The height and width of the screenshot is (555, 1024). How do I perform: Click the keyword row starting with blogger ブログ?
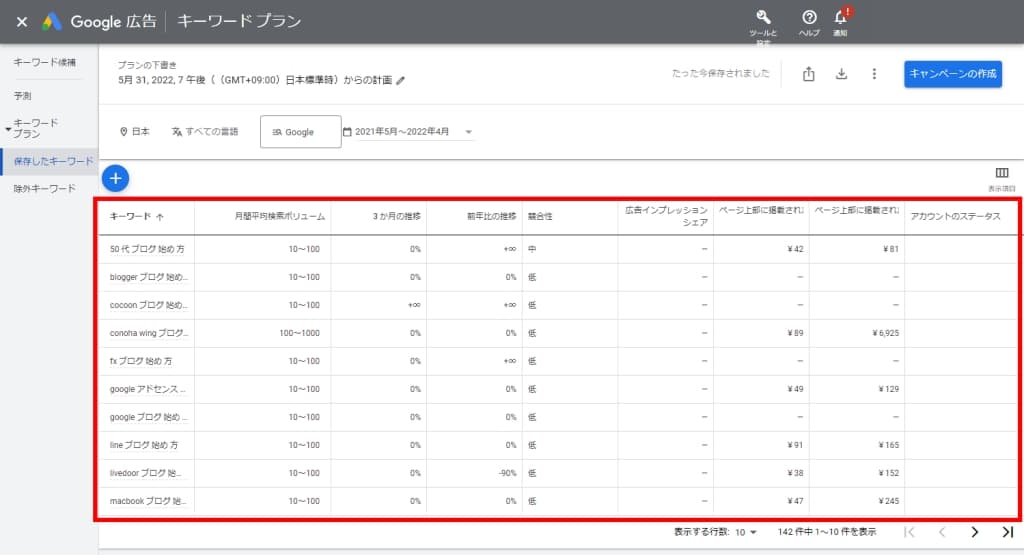click(148, 278)
